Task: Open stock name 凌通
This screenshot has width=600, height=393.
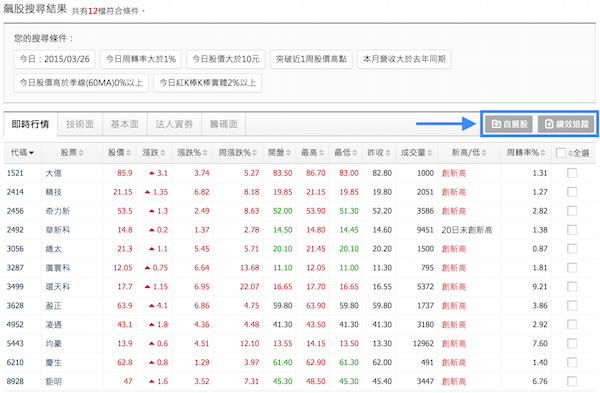Action: click(x=54, y=325)
